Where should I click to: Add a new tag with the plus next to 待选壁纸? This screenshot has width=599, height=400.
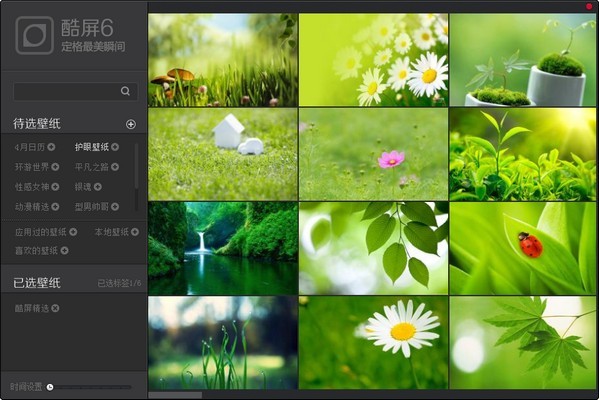[131, 124]
